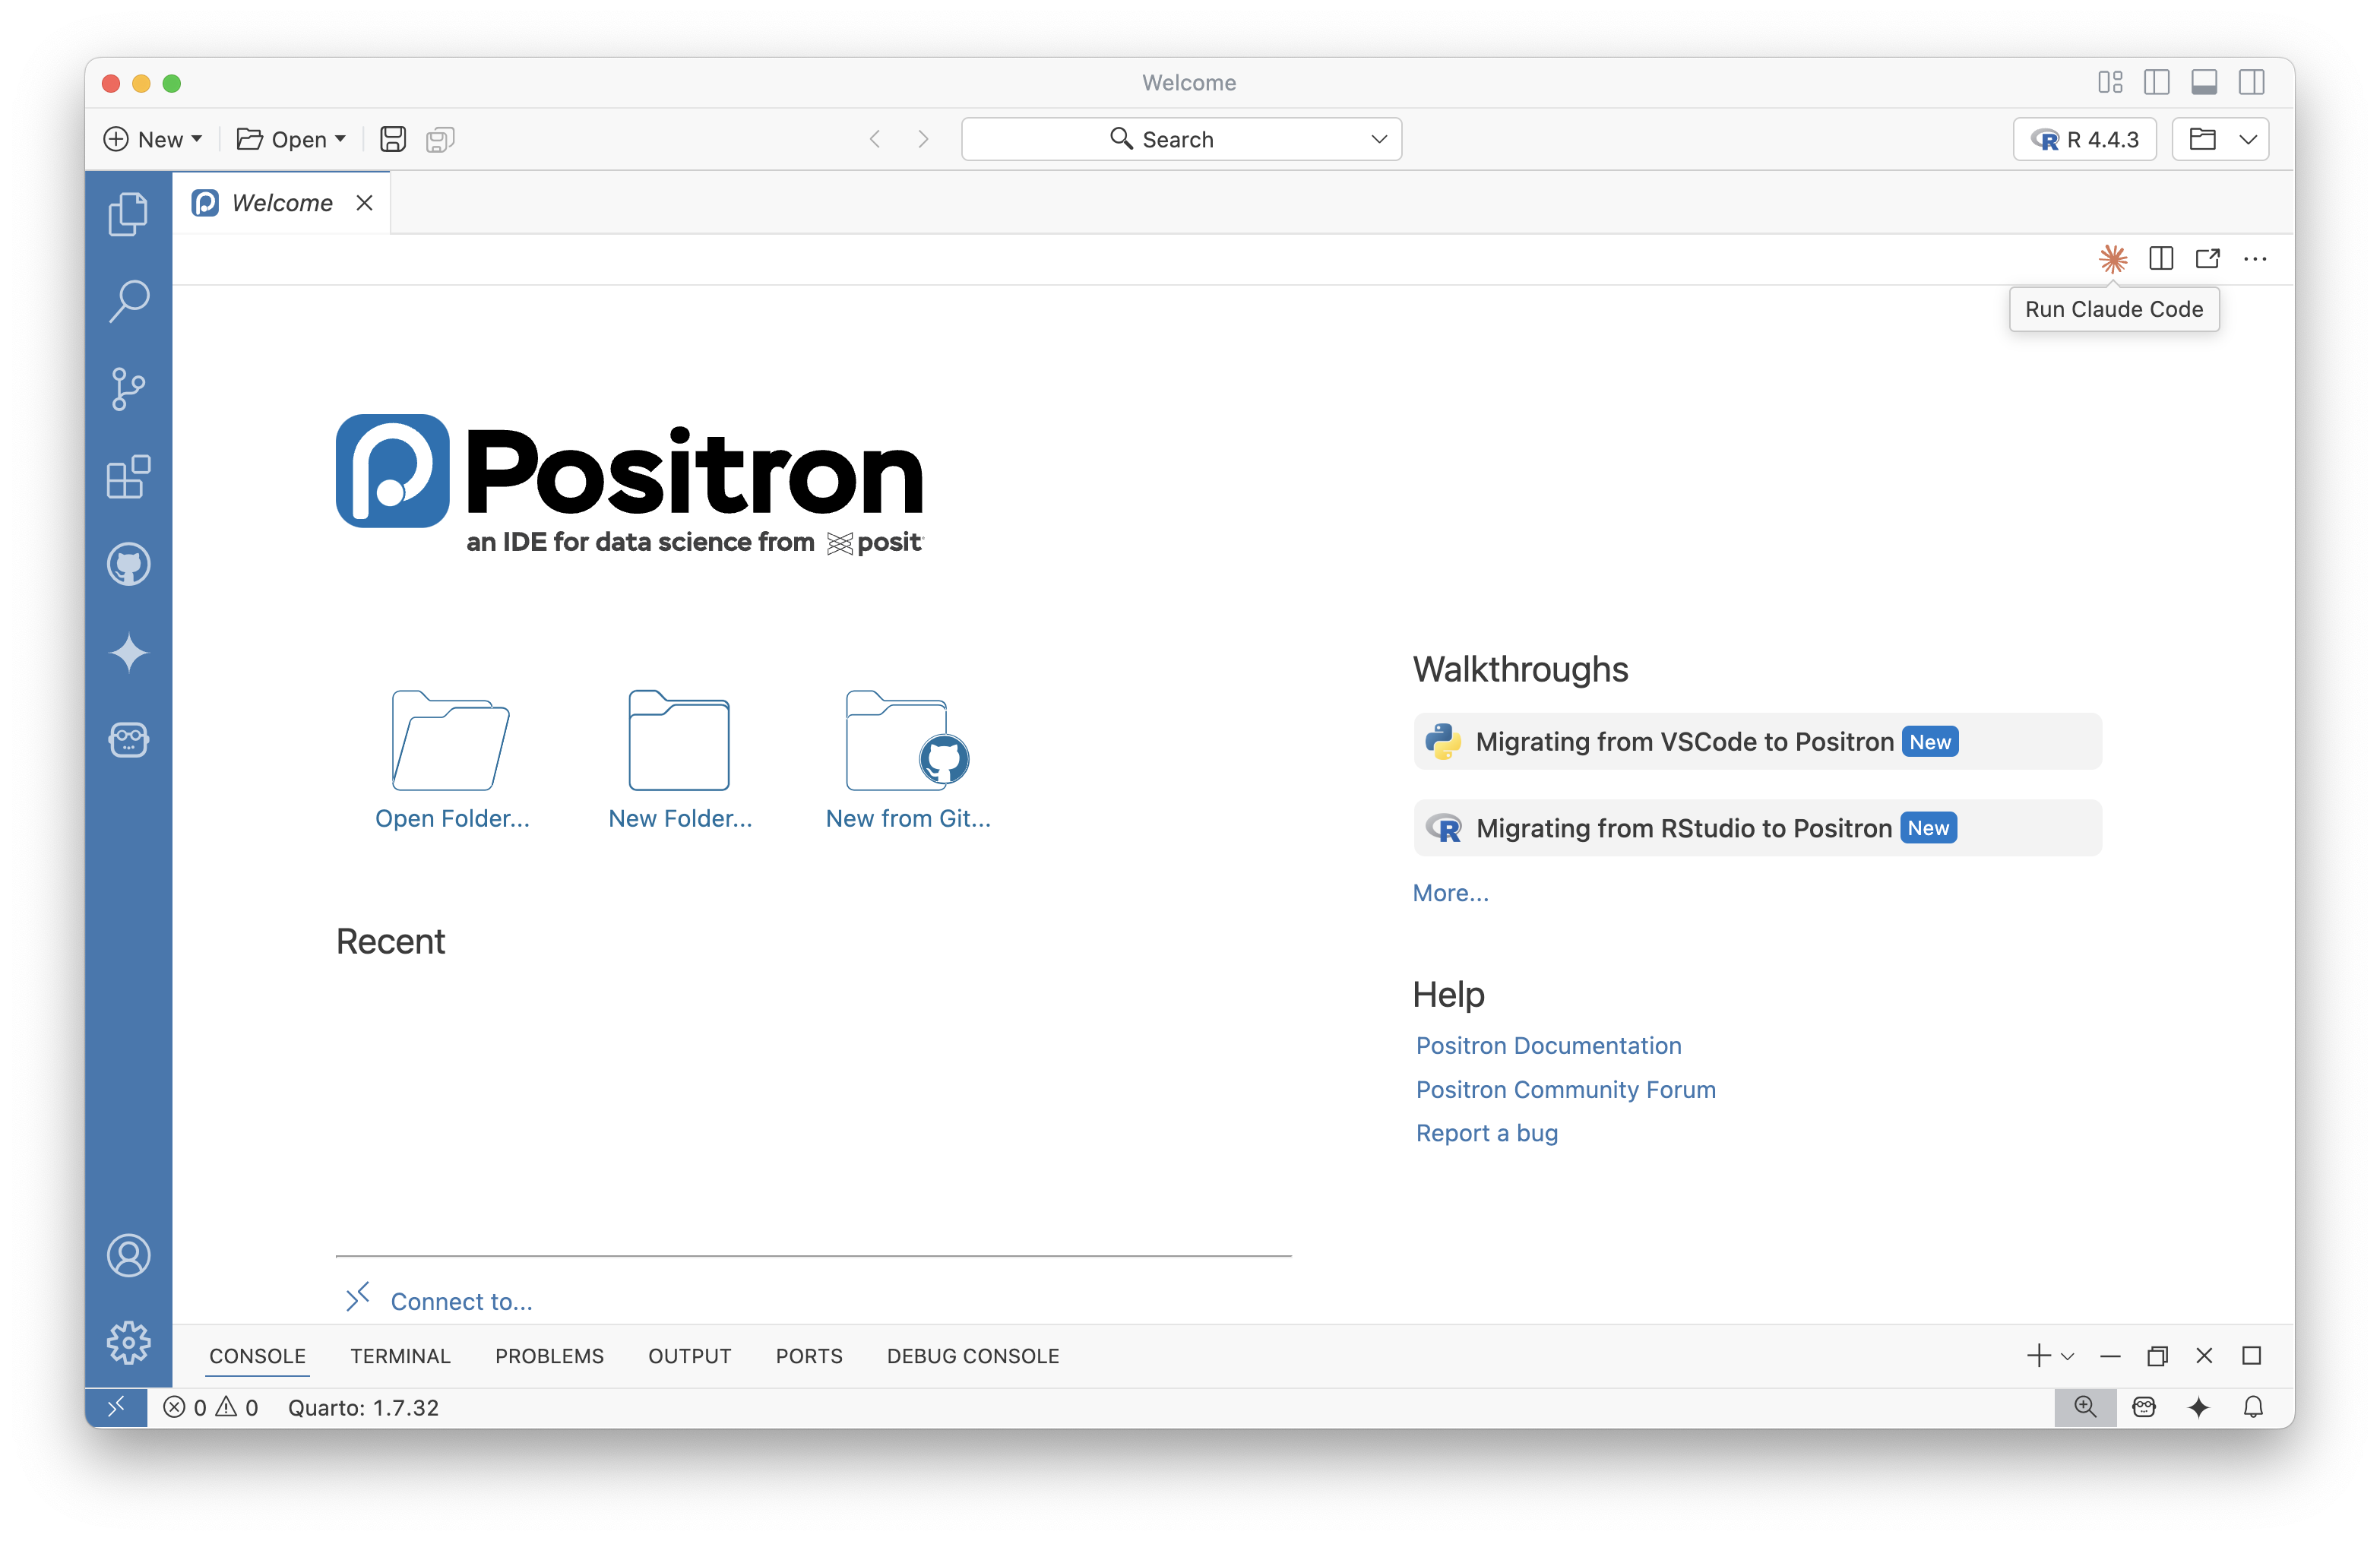
Task: Click the errors and warnings count indicator
Action: pos(211,1407)
